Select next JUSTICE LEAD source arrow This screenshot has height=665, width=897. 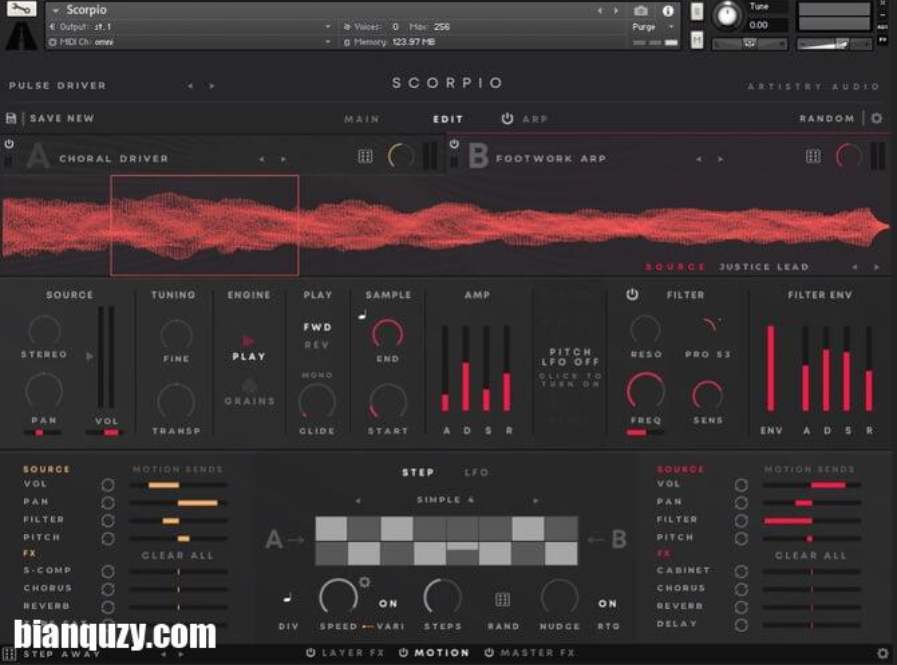[x=876, y=267]
